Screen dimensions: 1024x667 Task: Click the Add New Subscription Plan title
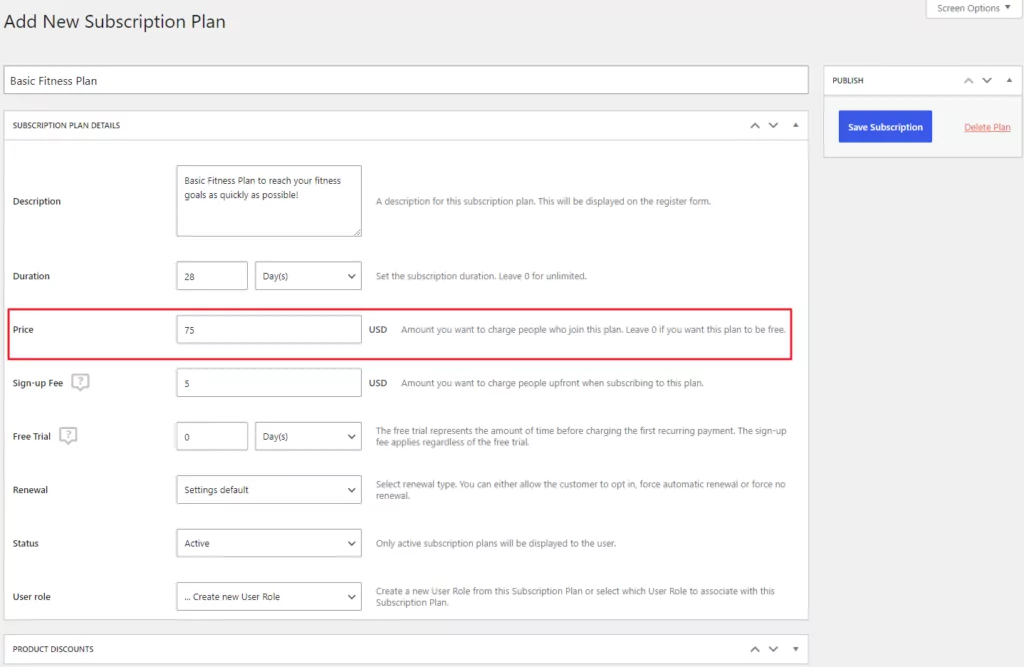[115, 22]
